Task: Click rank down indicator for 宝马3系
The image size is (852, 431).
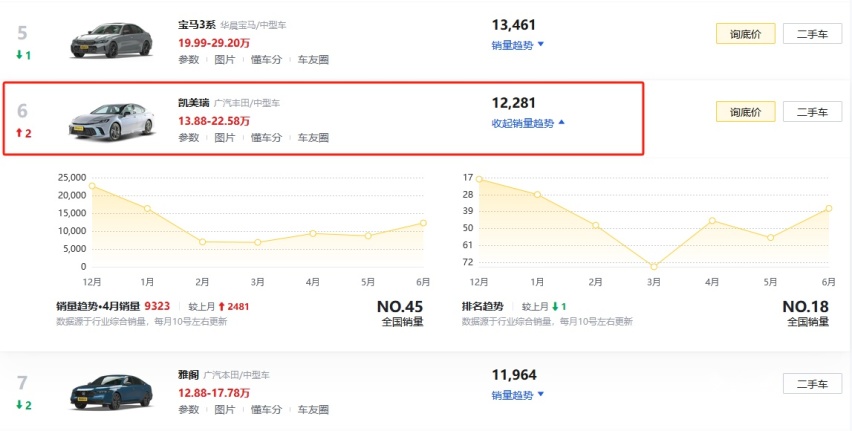Action: click(x=23, y=55)
